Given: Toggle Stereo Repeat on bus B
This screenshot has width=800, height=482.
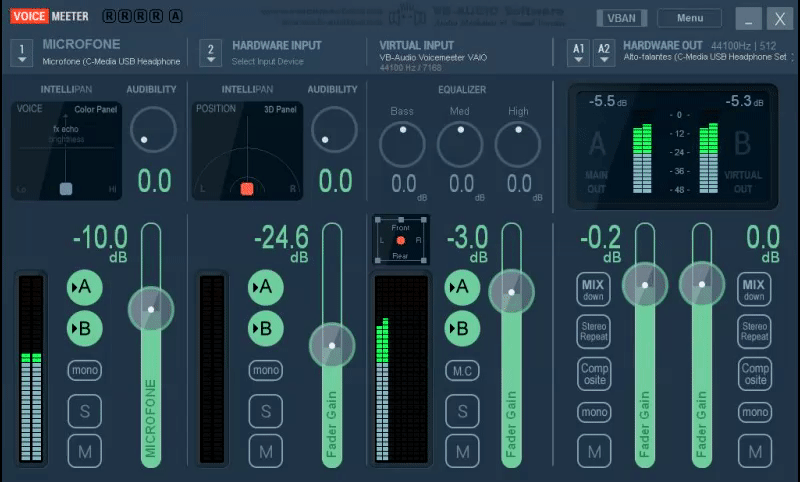Looking at the screenshot, I should 754,332.
